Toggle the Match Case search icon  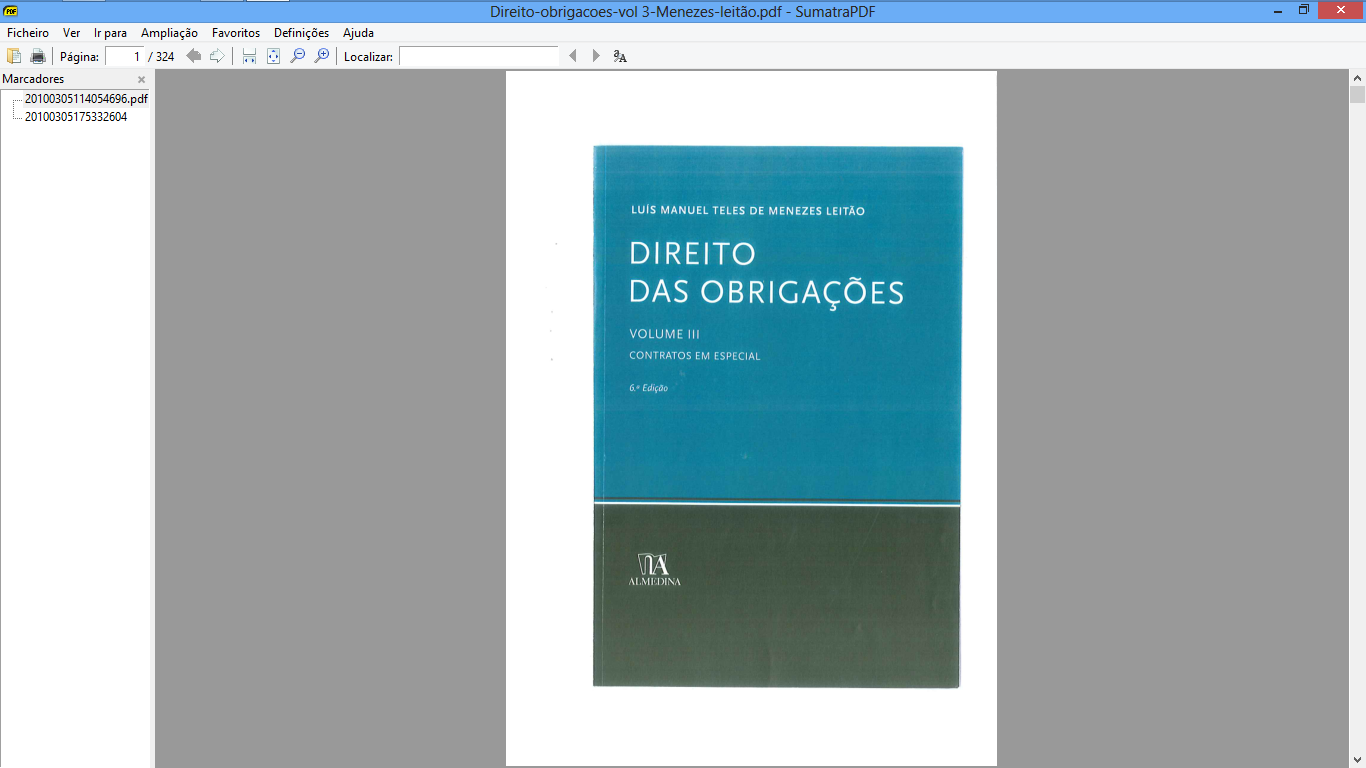pos(620,56)
